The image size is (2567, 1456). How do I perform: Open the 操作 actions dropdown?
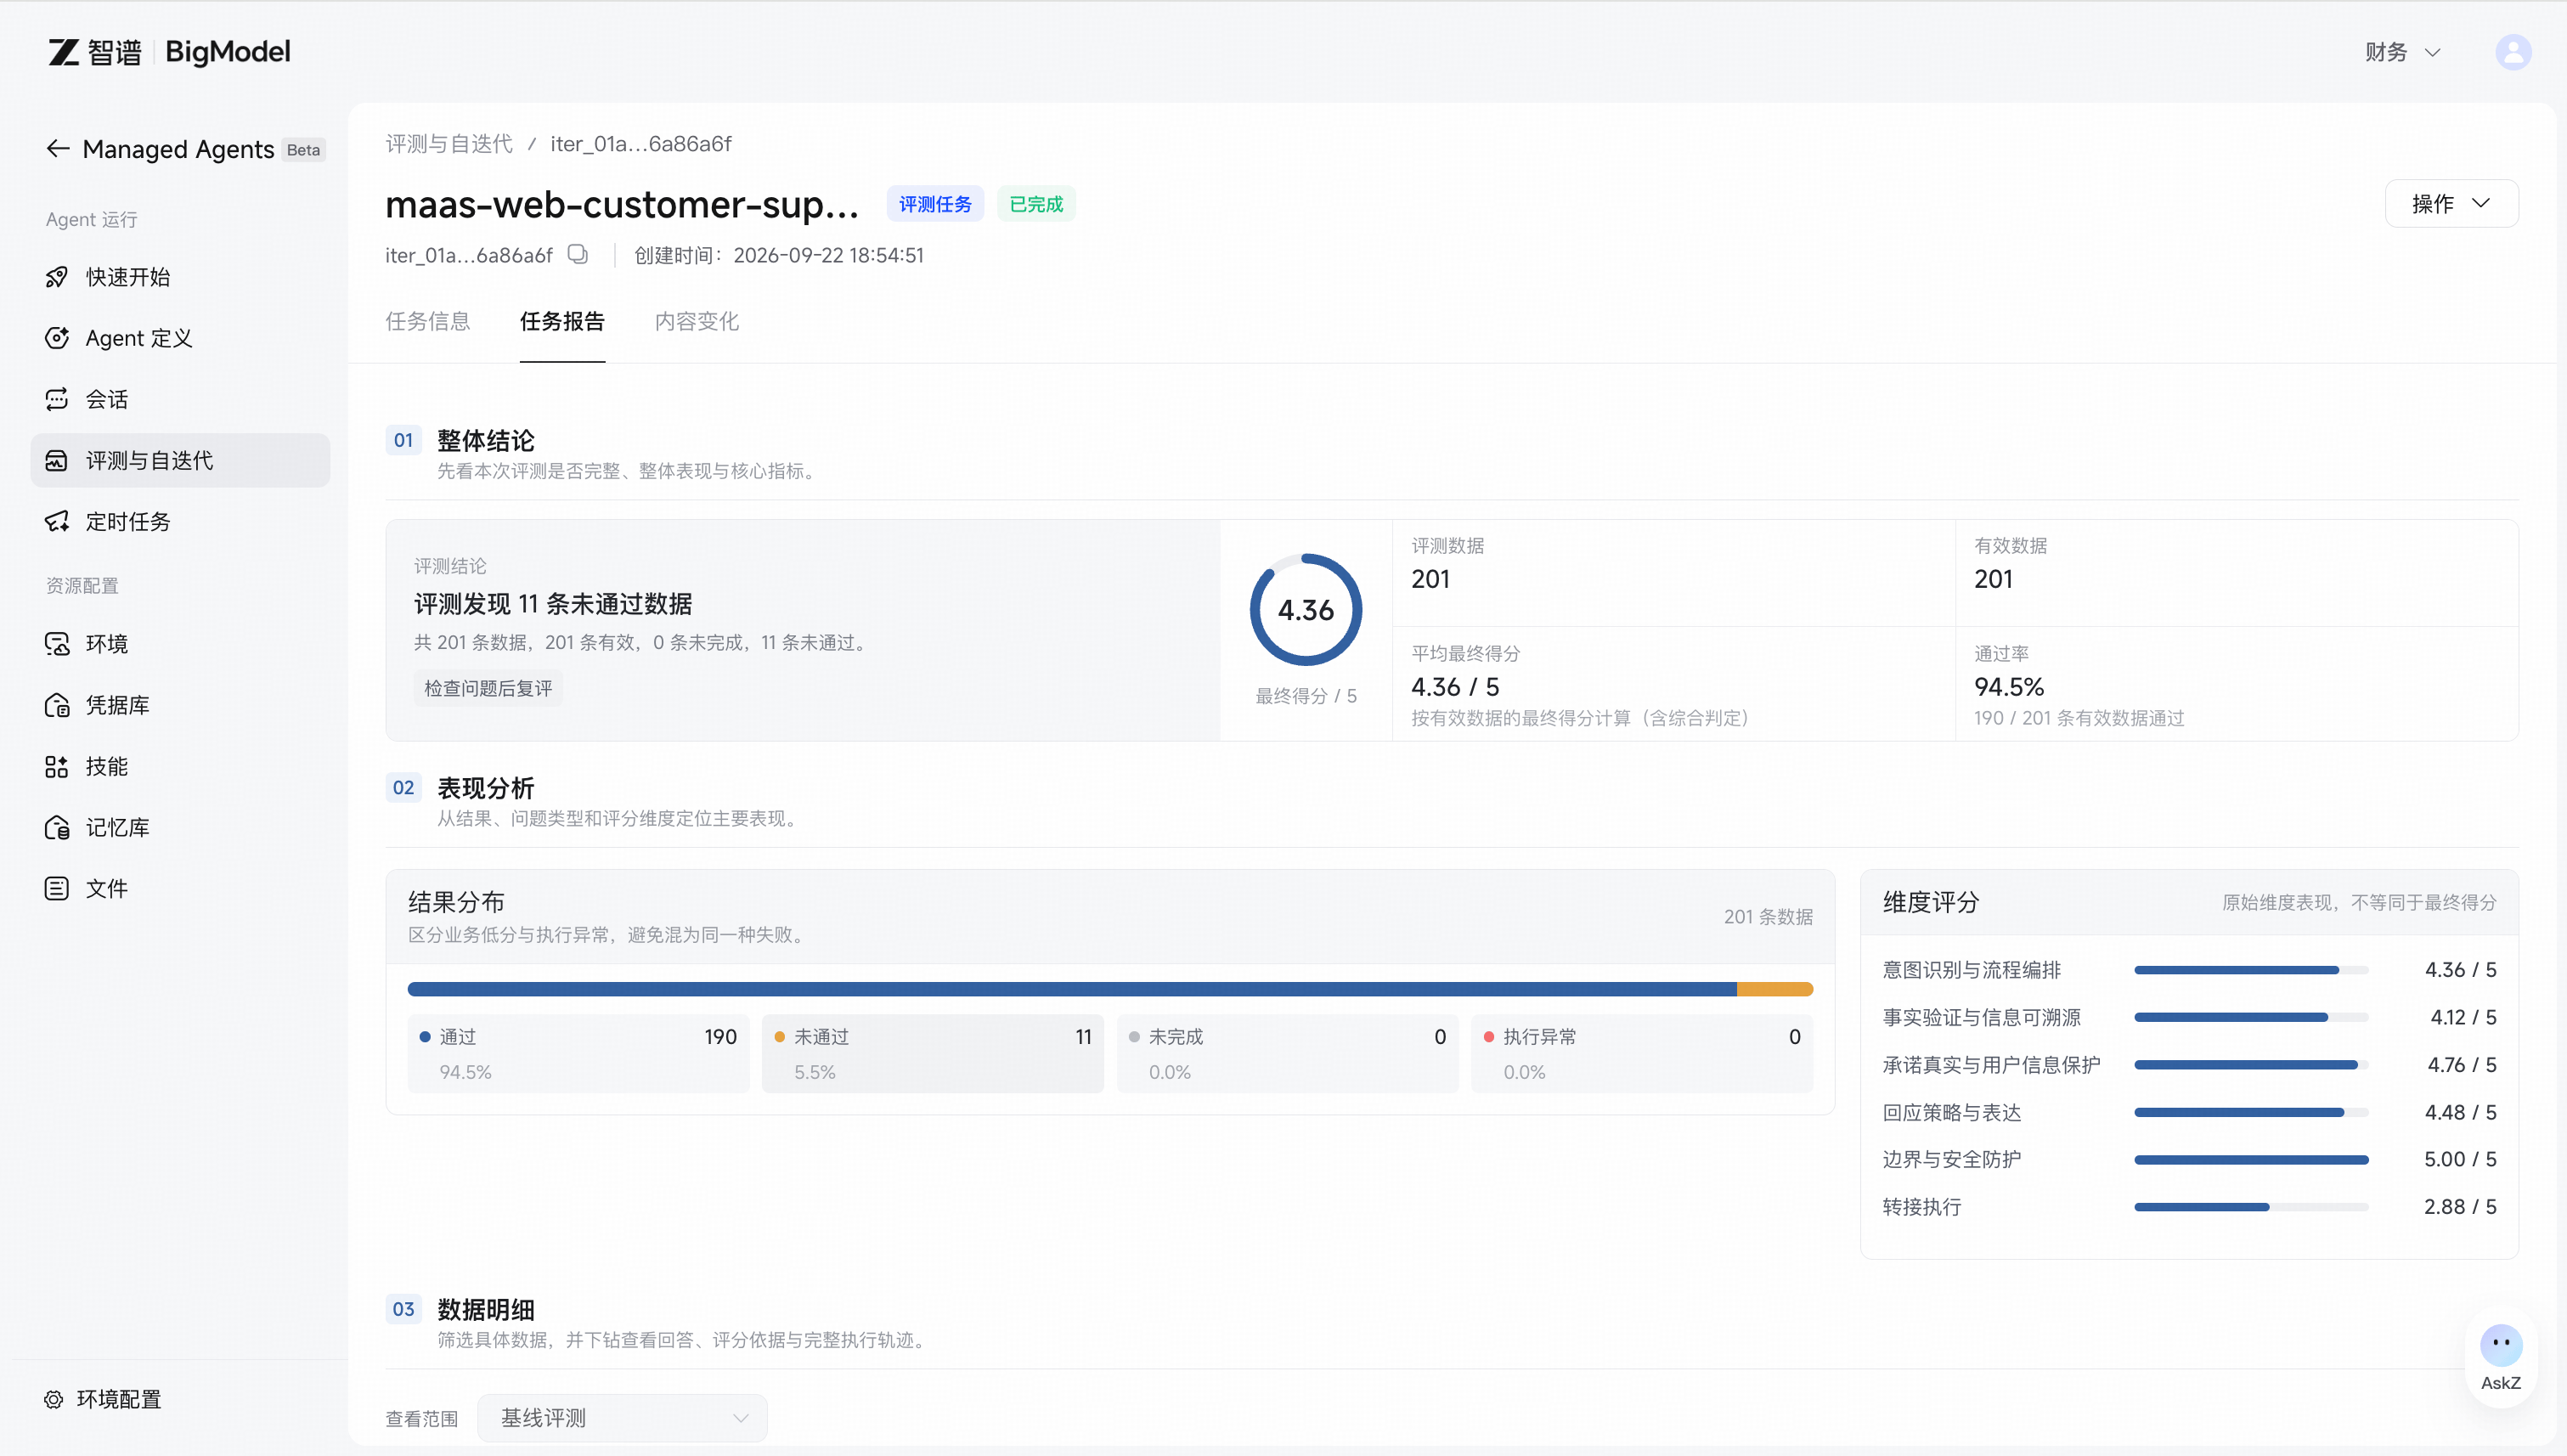point(2451,204)
